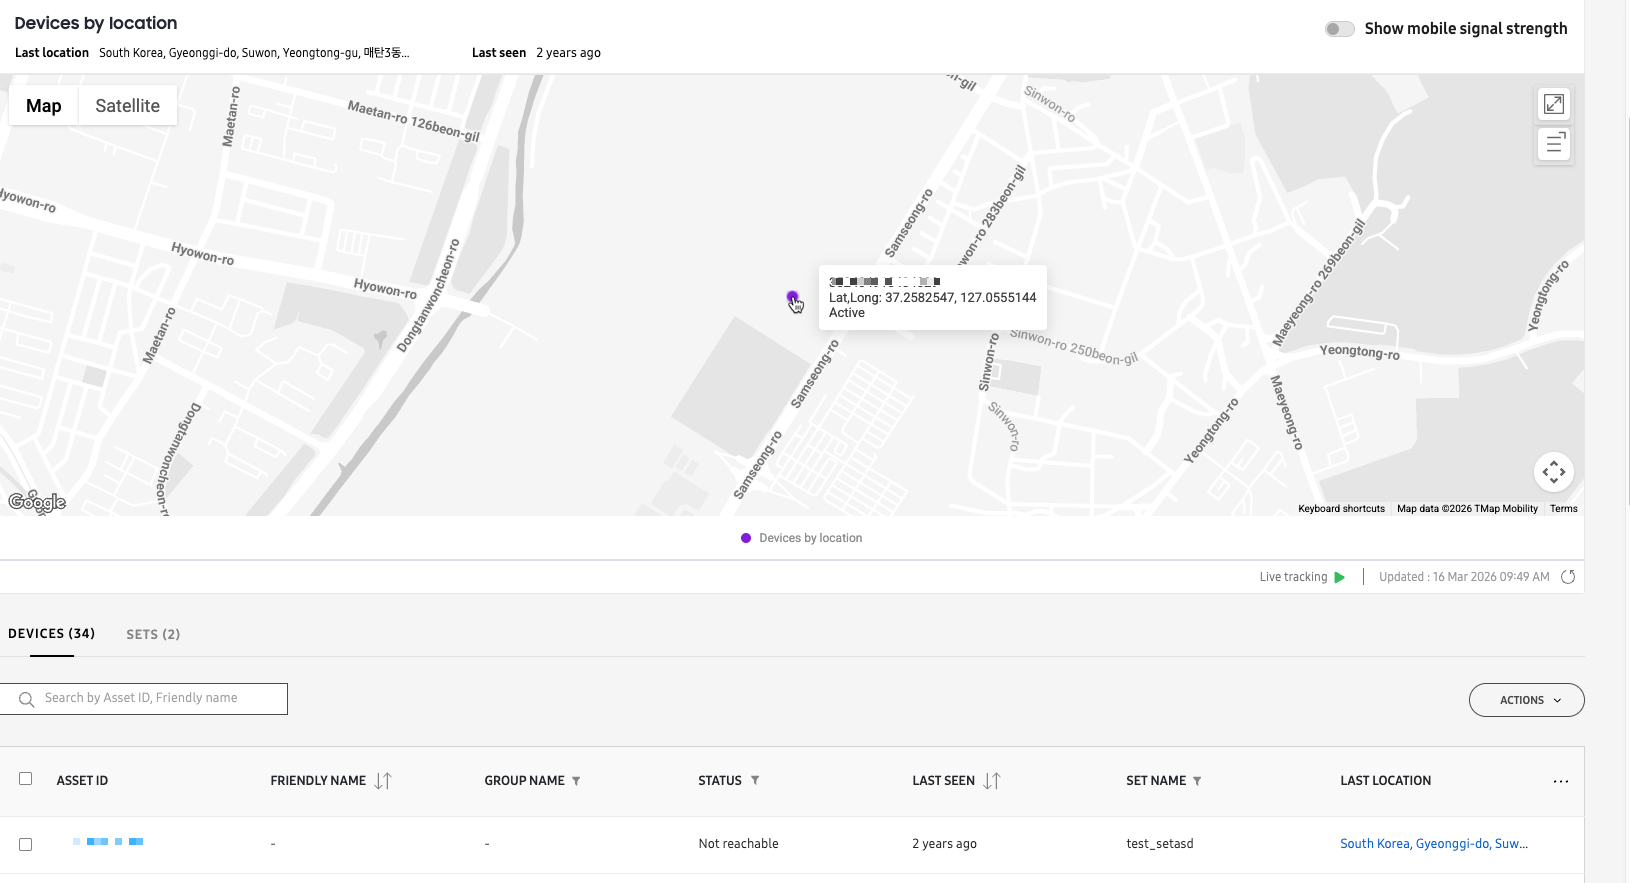Click the LAST LOCATION column header
1630x883 pixels.
[1385, 781]
